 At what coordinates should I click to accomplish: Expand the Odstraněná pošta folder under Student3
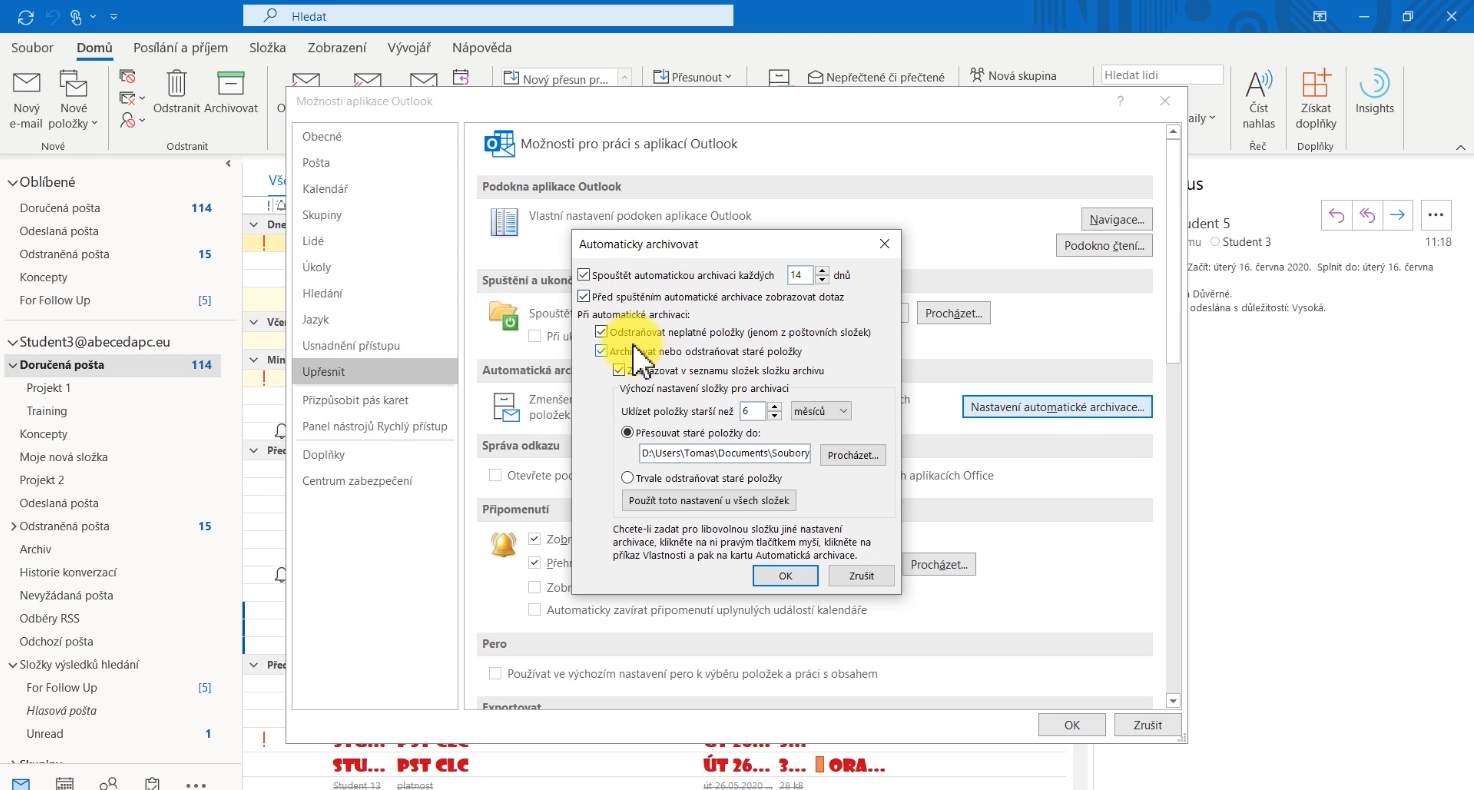(x=13, y=526)
